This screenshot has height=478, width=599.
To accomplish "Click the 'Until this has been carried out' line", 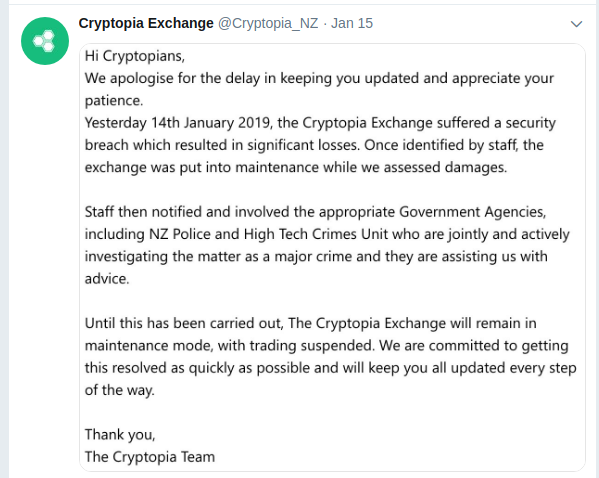I will [x=311, y=323].
